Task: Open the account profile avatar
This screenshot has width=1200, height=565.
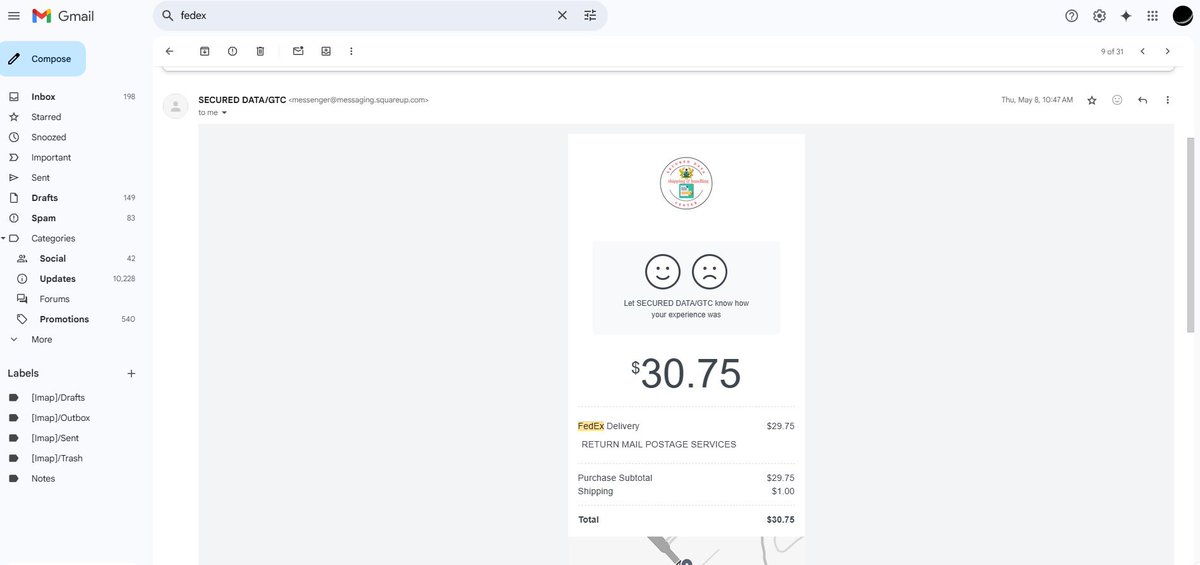Action: tap(1182, 16)
